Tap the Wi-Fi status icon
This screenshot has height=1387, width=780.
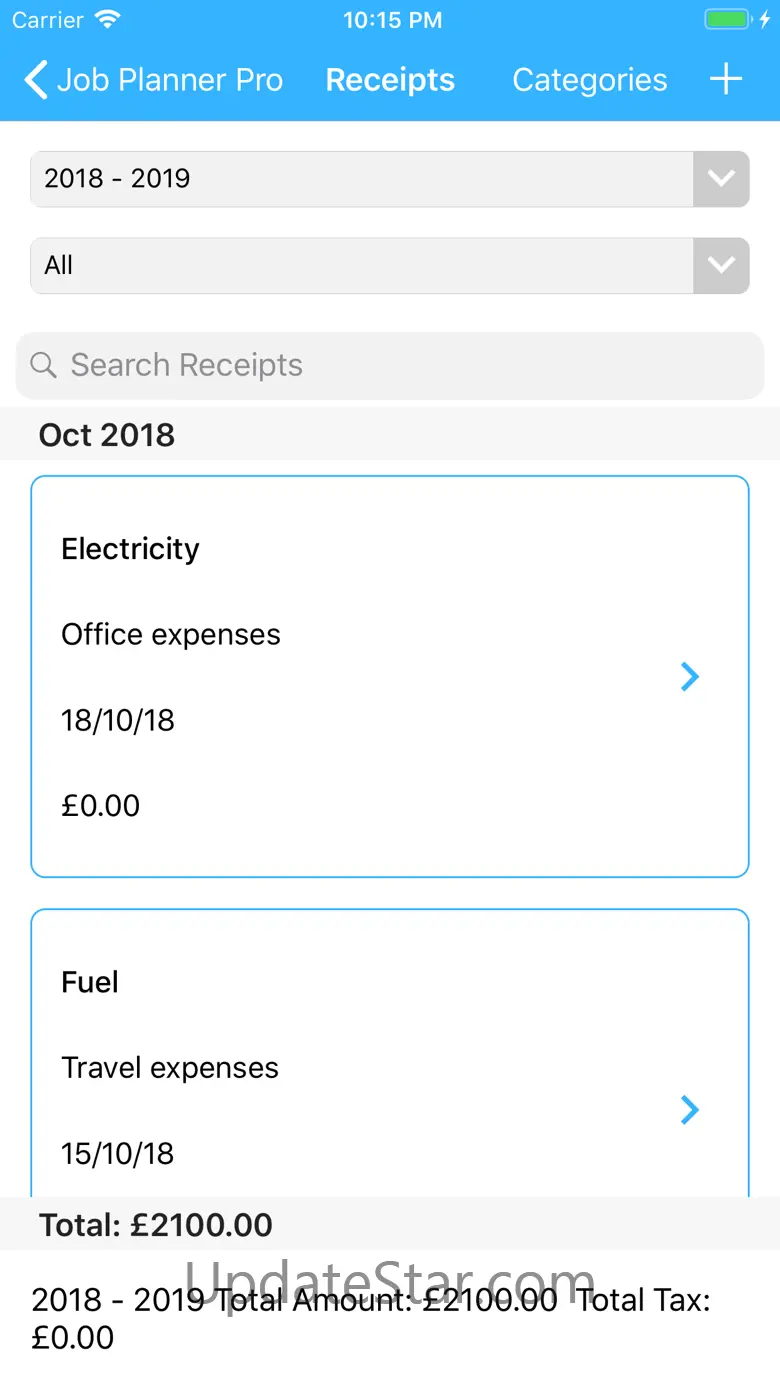click(x=107, y=20)
